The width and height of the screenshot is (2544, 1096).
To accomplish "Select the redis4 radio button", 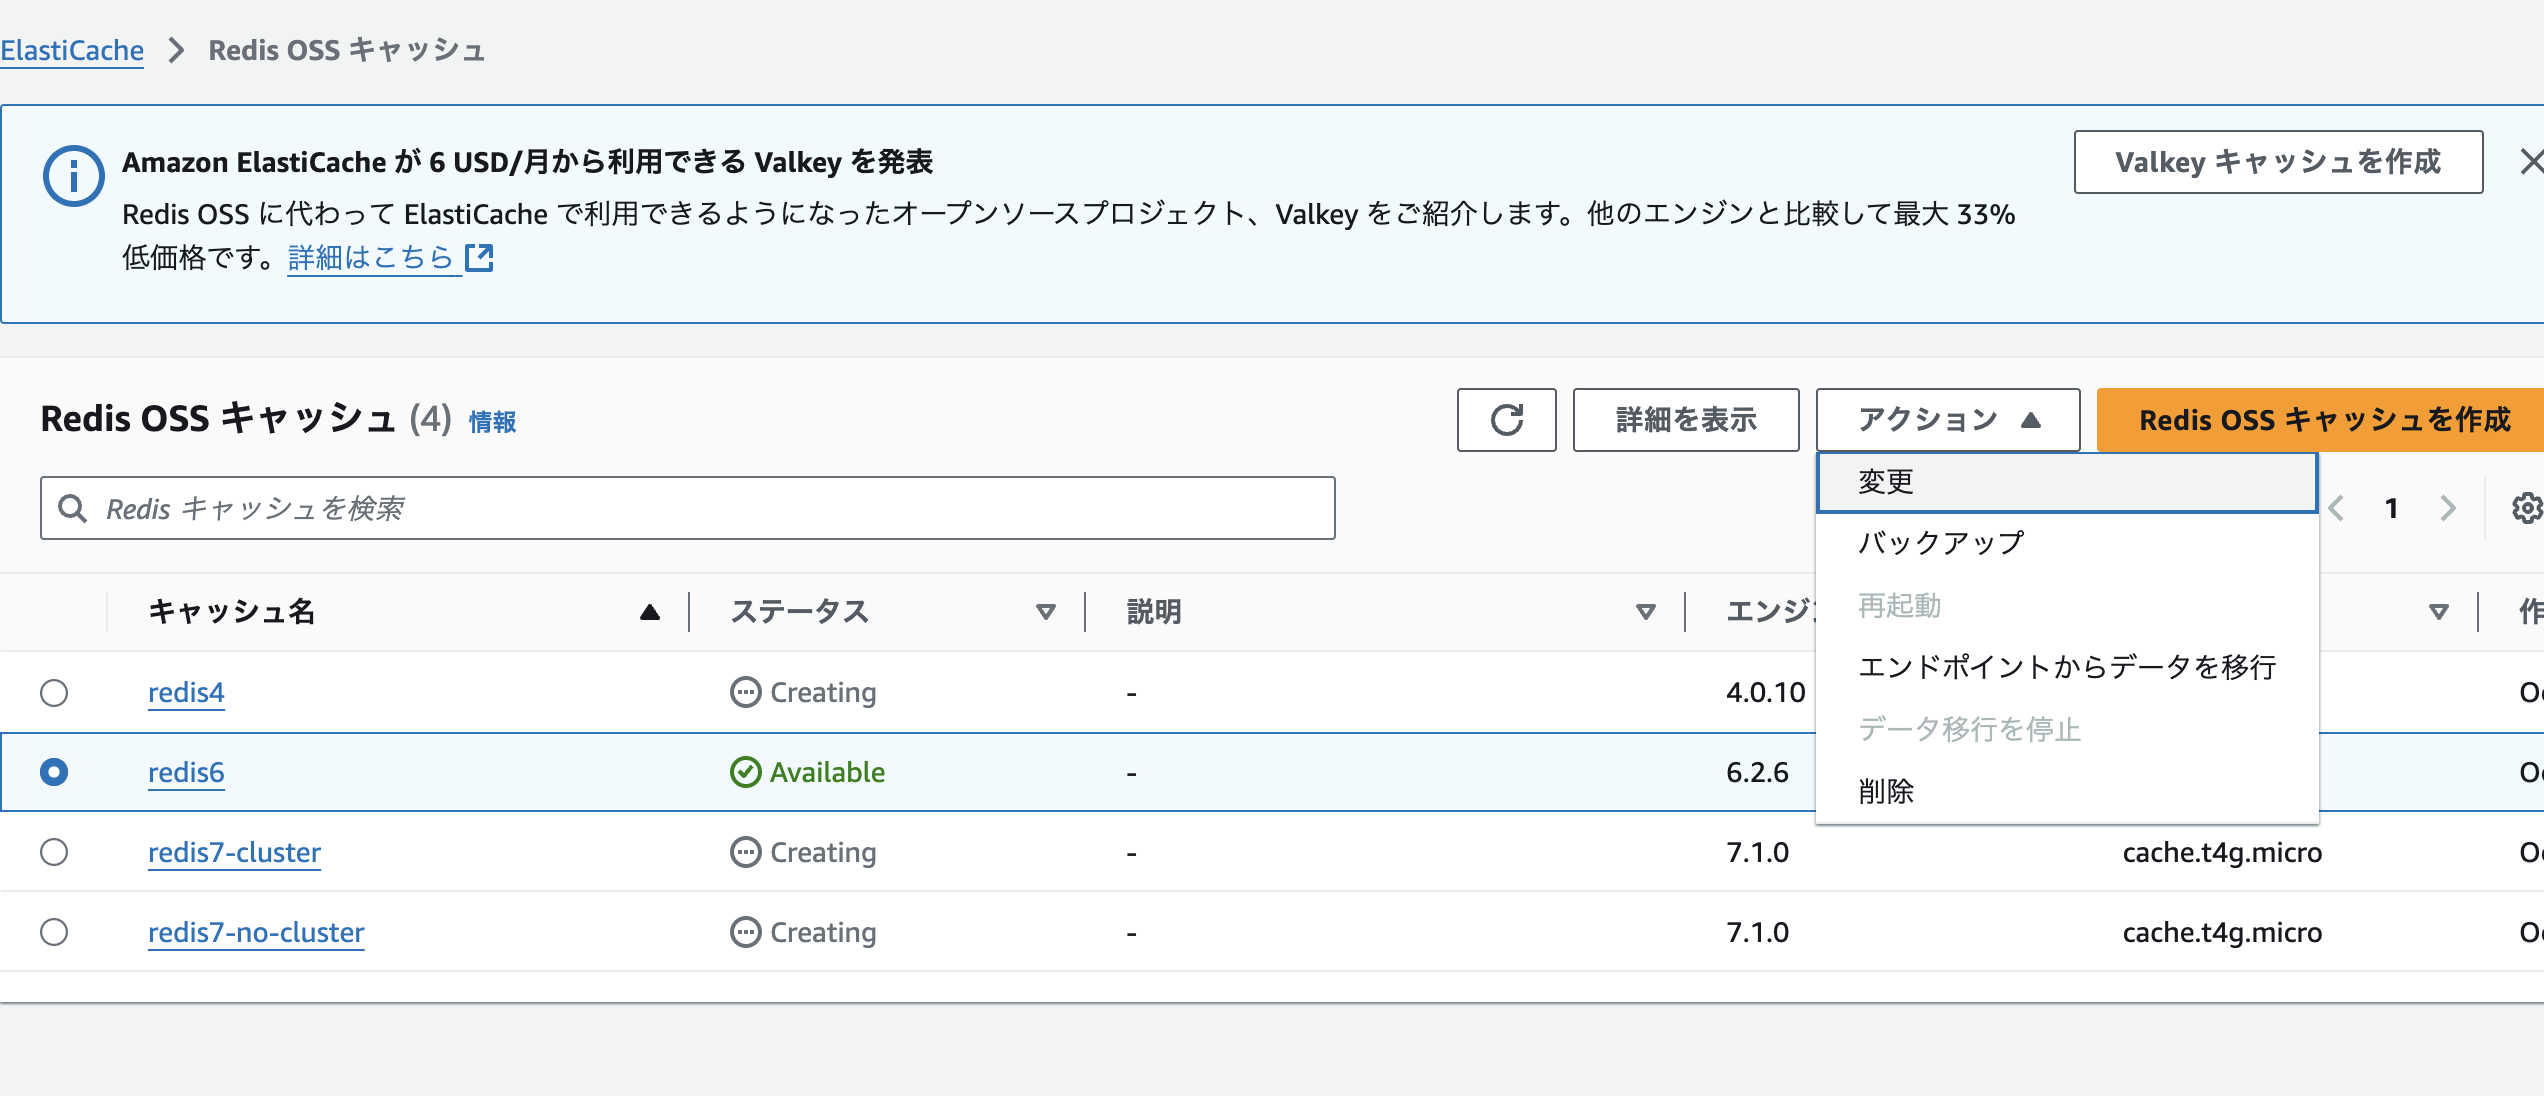I will pos(54,692).
